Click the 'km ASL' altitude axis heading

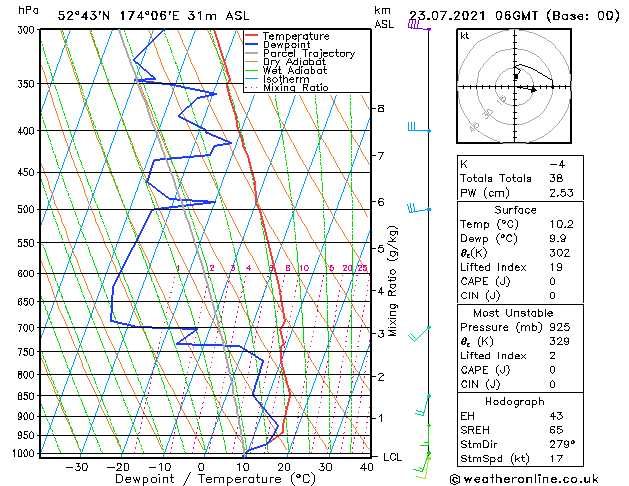[384, 17]
